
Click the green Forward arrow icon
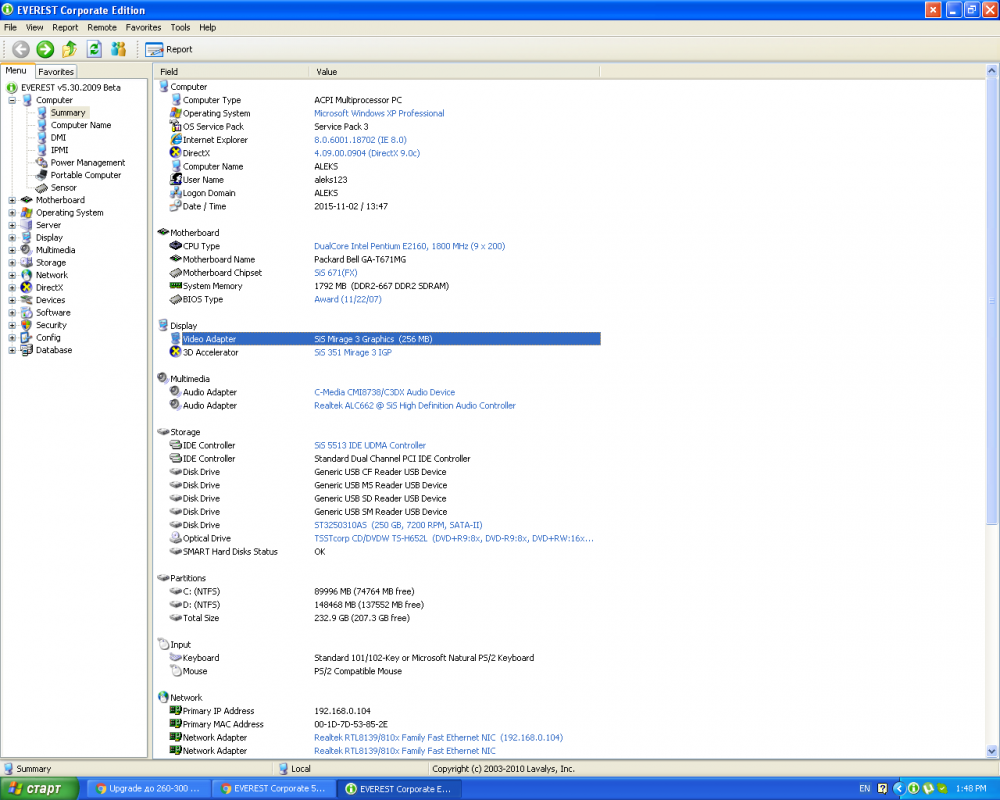(45, 49)
